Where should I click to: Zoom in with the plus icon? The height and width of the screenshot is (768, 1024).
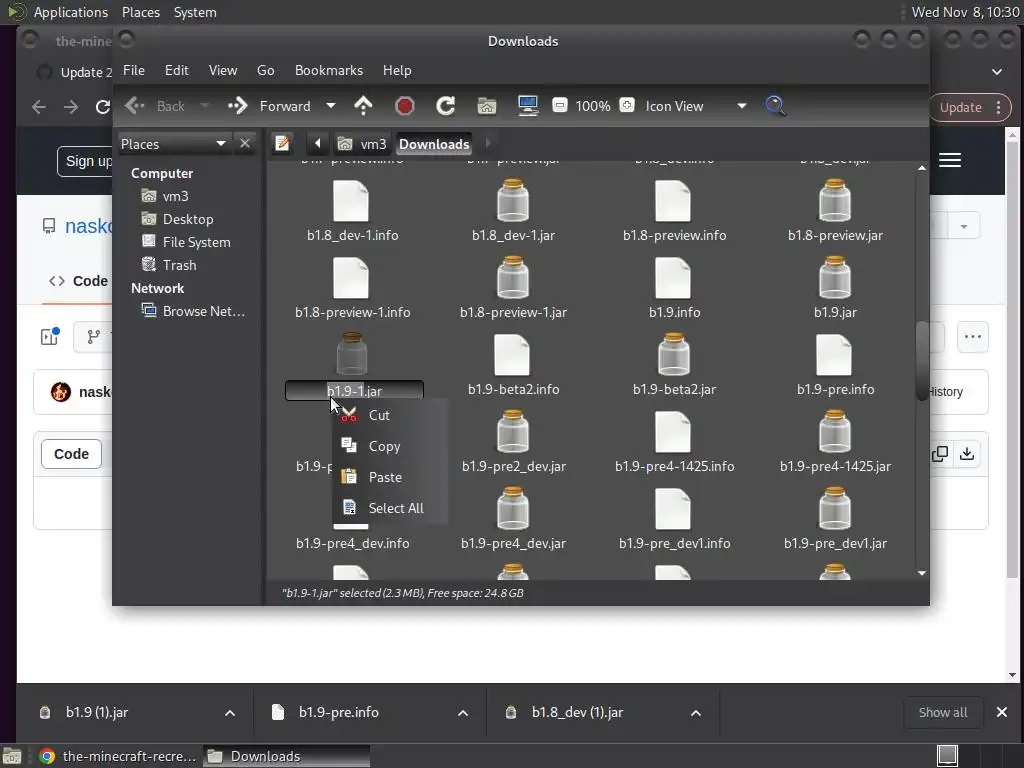point(627,105)
